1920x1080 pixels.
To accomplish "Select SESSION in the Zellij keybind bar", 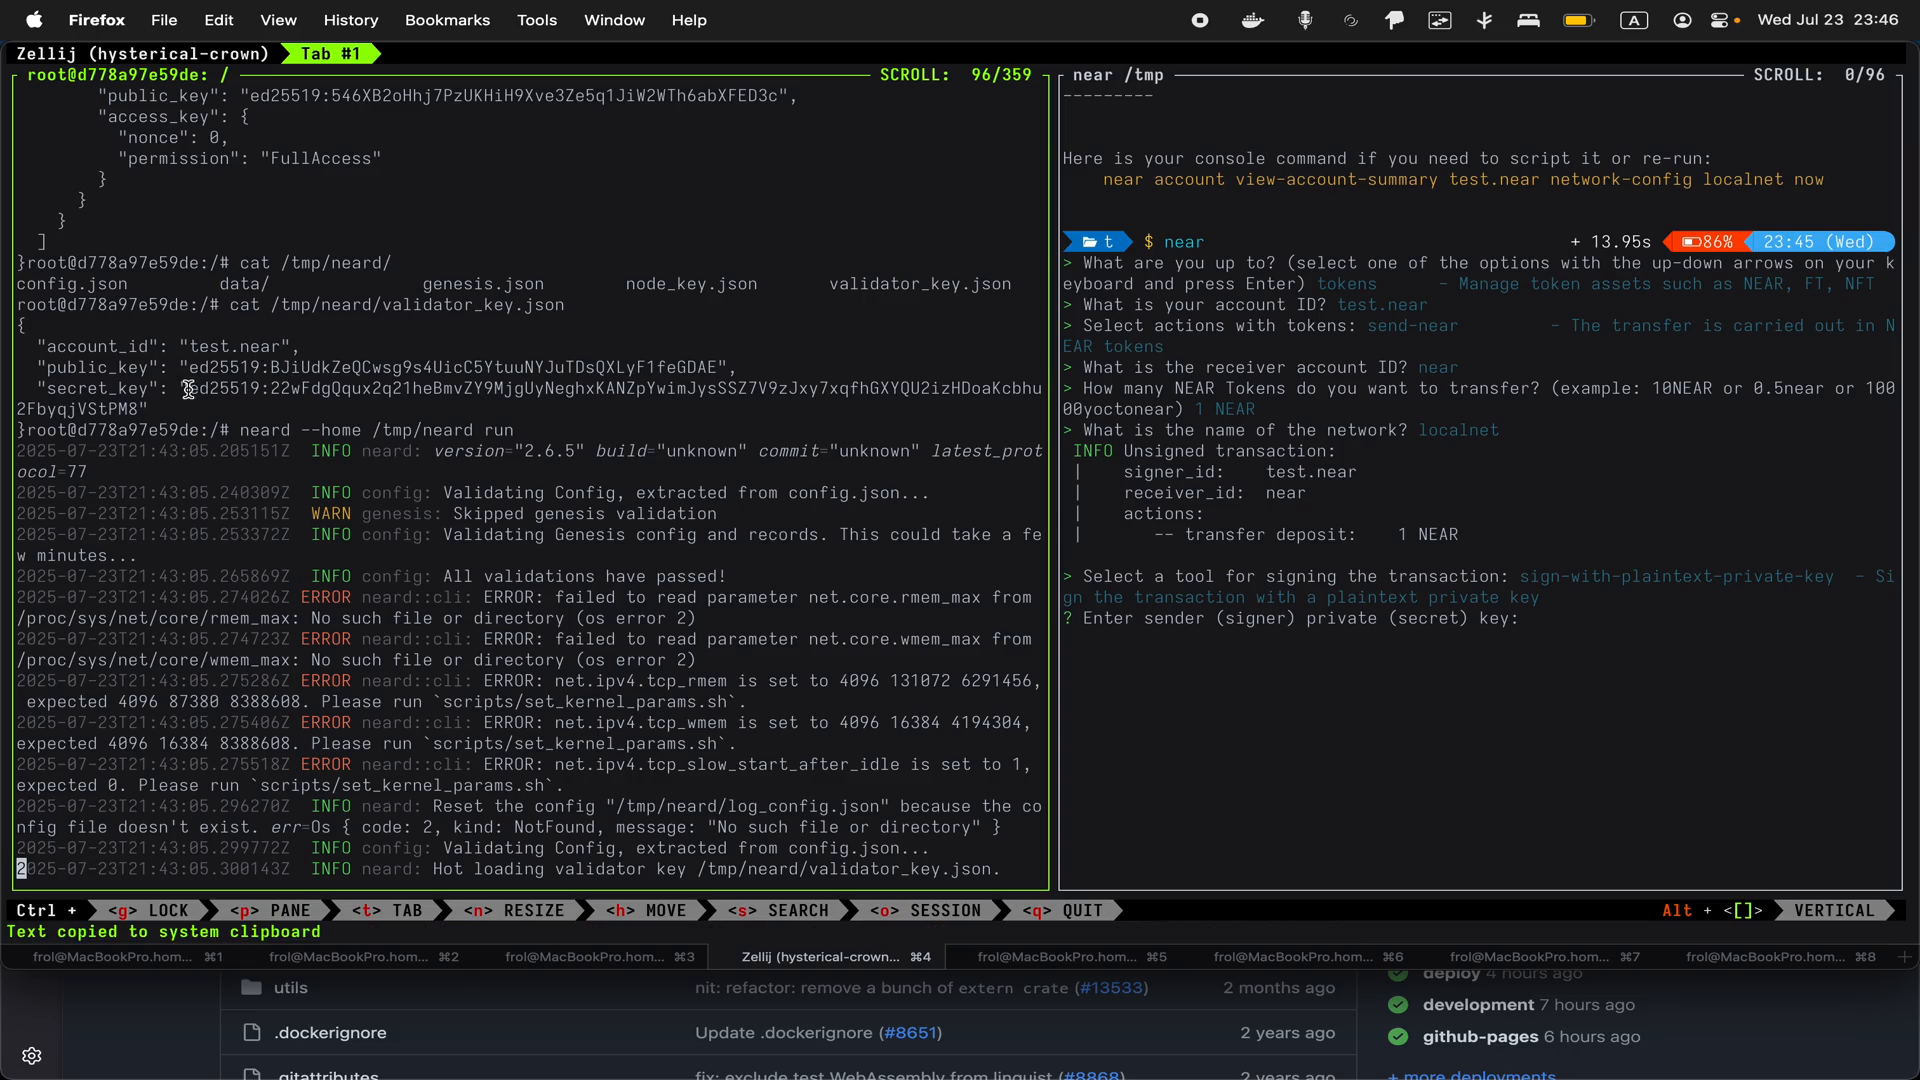I will (x=927, y=910).
